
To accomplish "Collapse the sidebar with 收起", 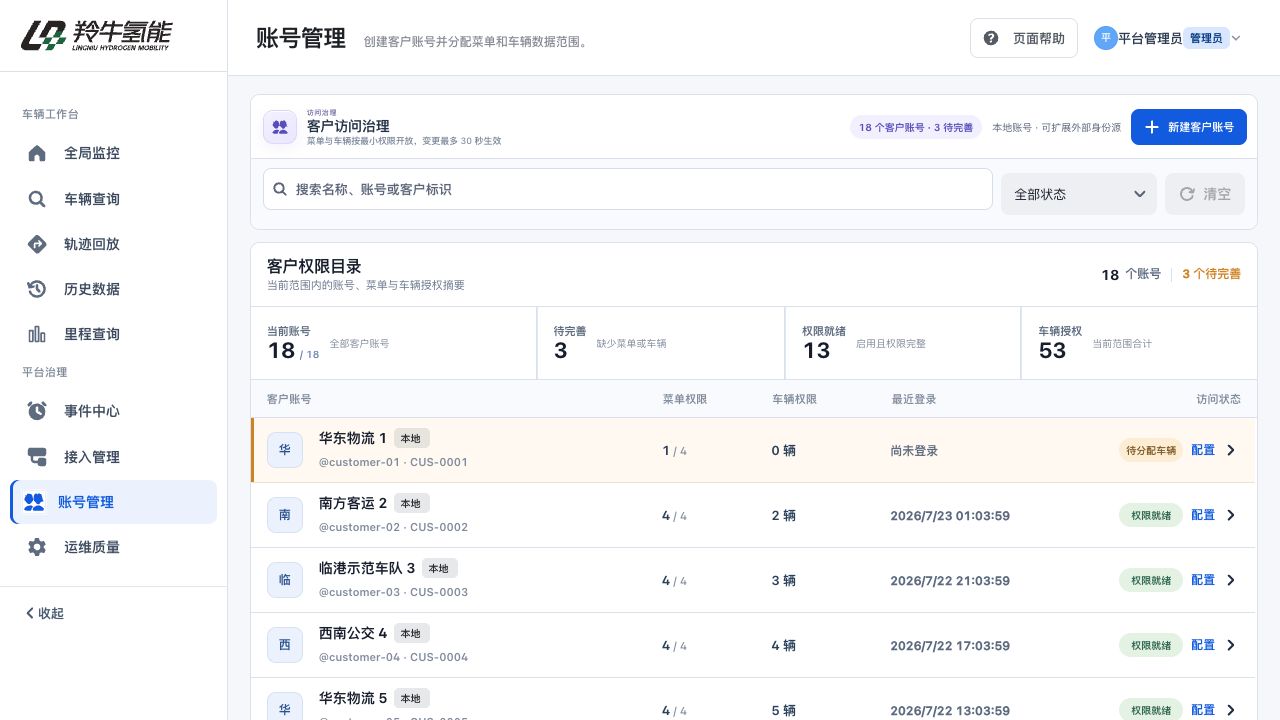I will pos(45,613).
